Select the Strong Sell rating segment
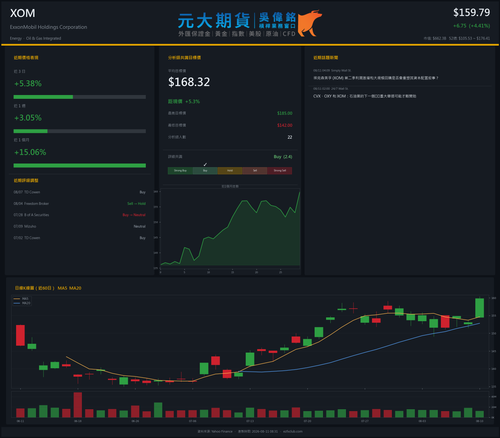 [x=280, y=171]
